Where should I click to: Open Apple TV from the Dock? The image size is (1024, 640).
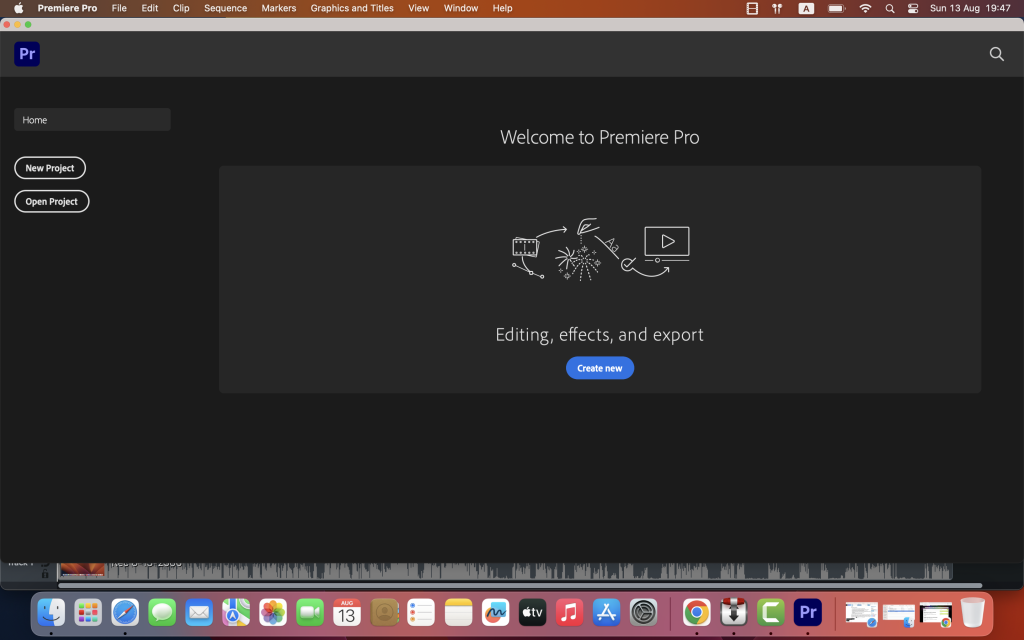tap(532, 613)
